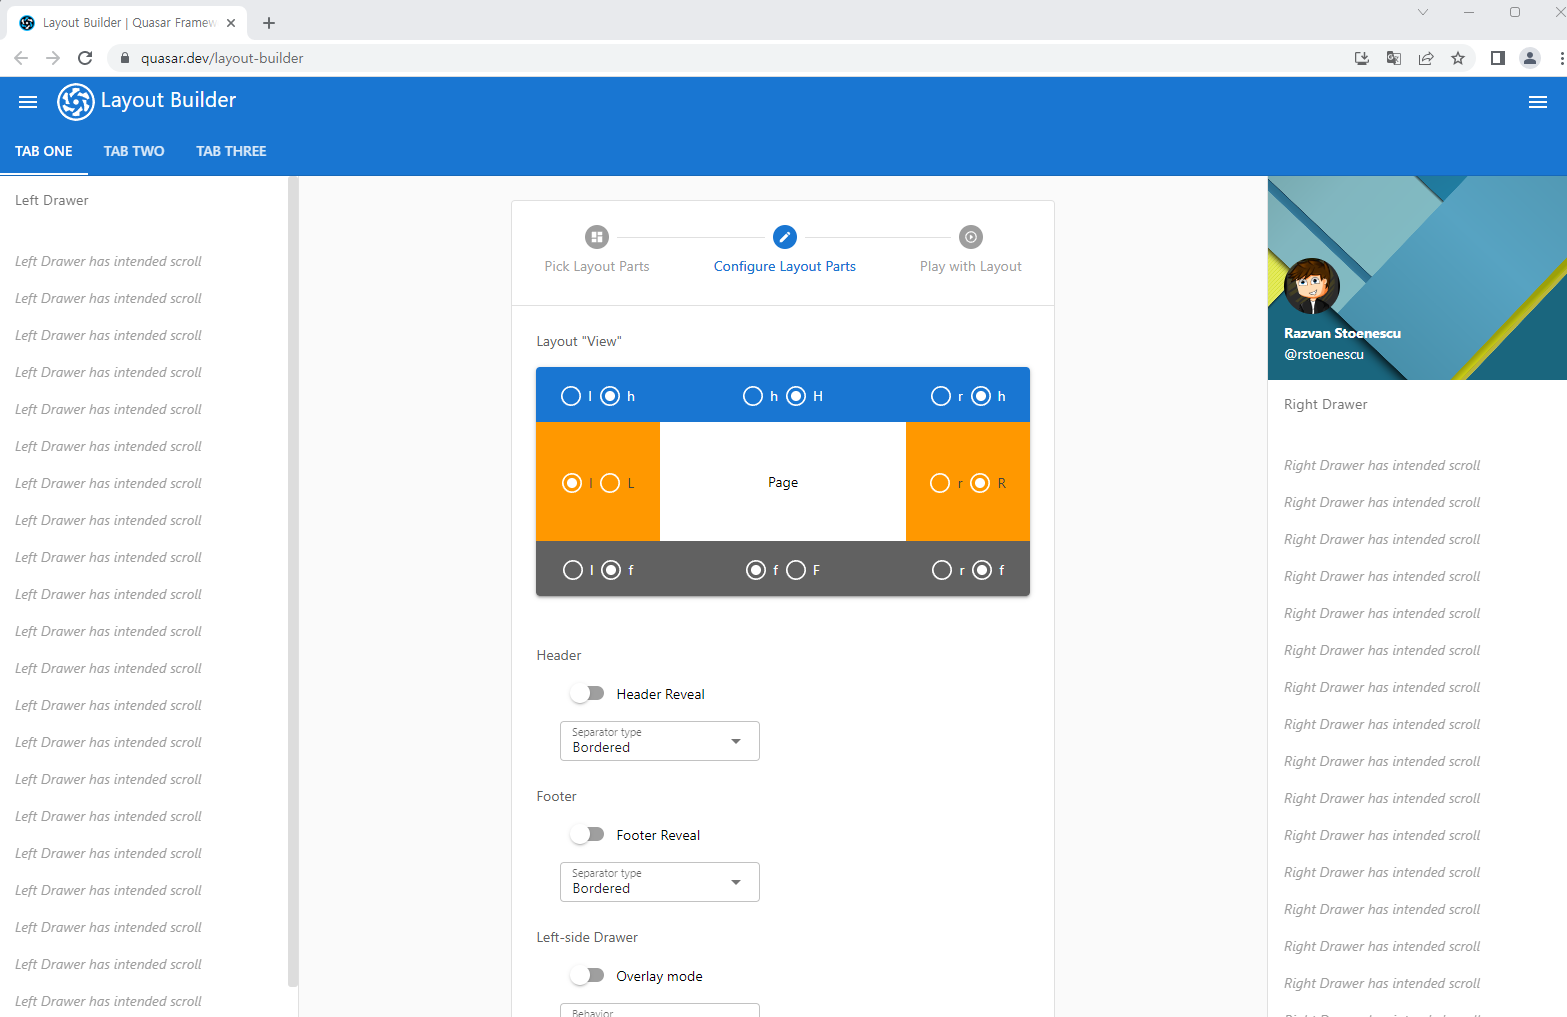Select lowercase 'h' radio in header center
This screenshot has width=1567, height=1017.
coord(753,396)
